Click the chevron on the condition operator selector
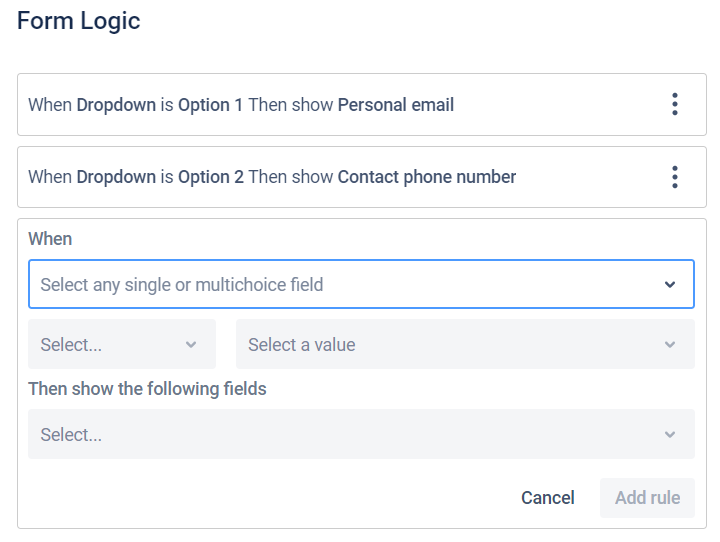The image size is (720, 542). coord(191,345)
